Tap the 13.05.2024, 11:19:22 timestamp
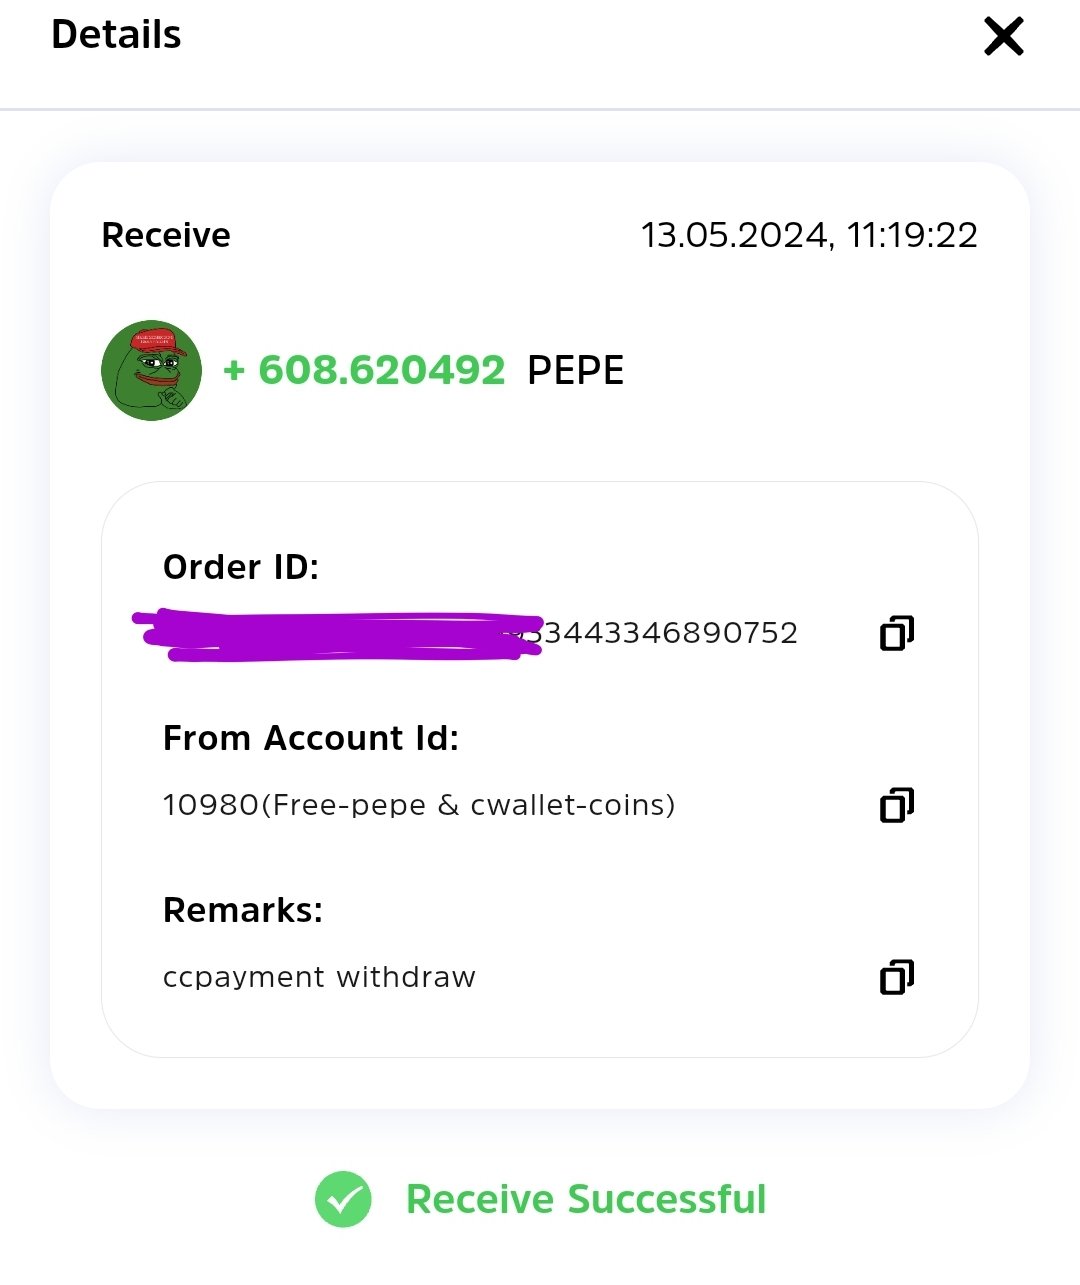 809,235
